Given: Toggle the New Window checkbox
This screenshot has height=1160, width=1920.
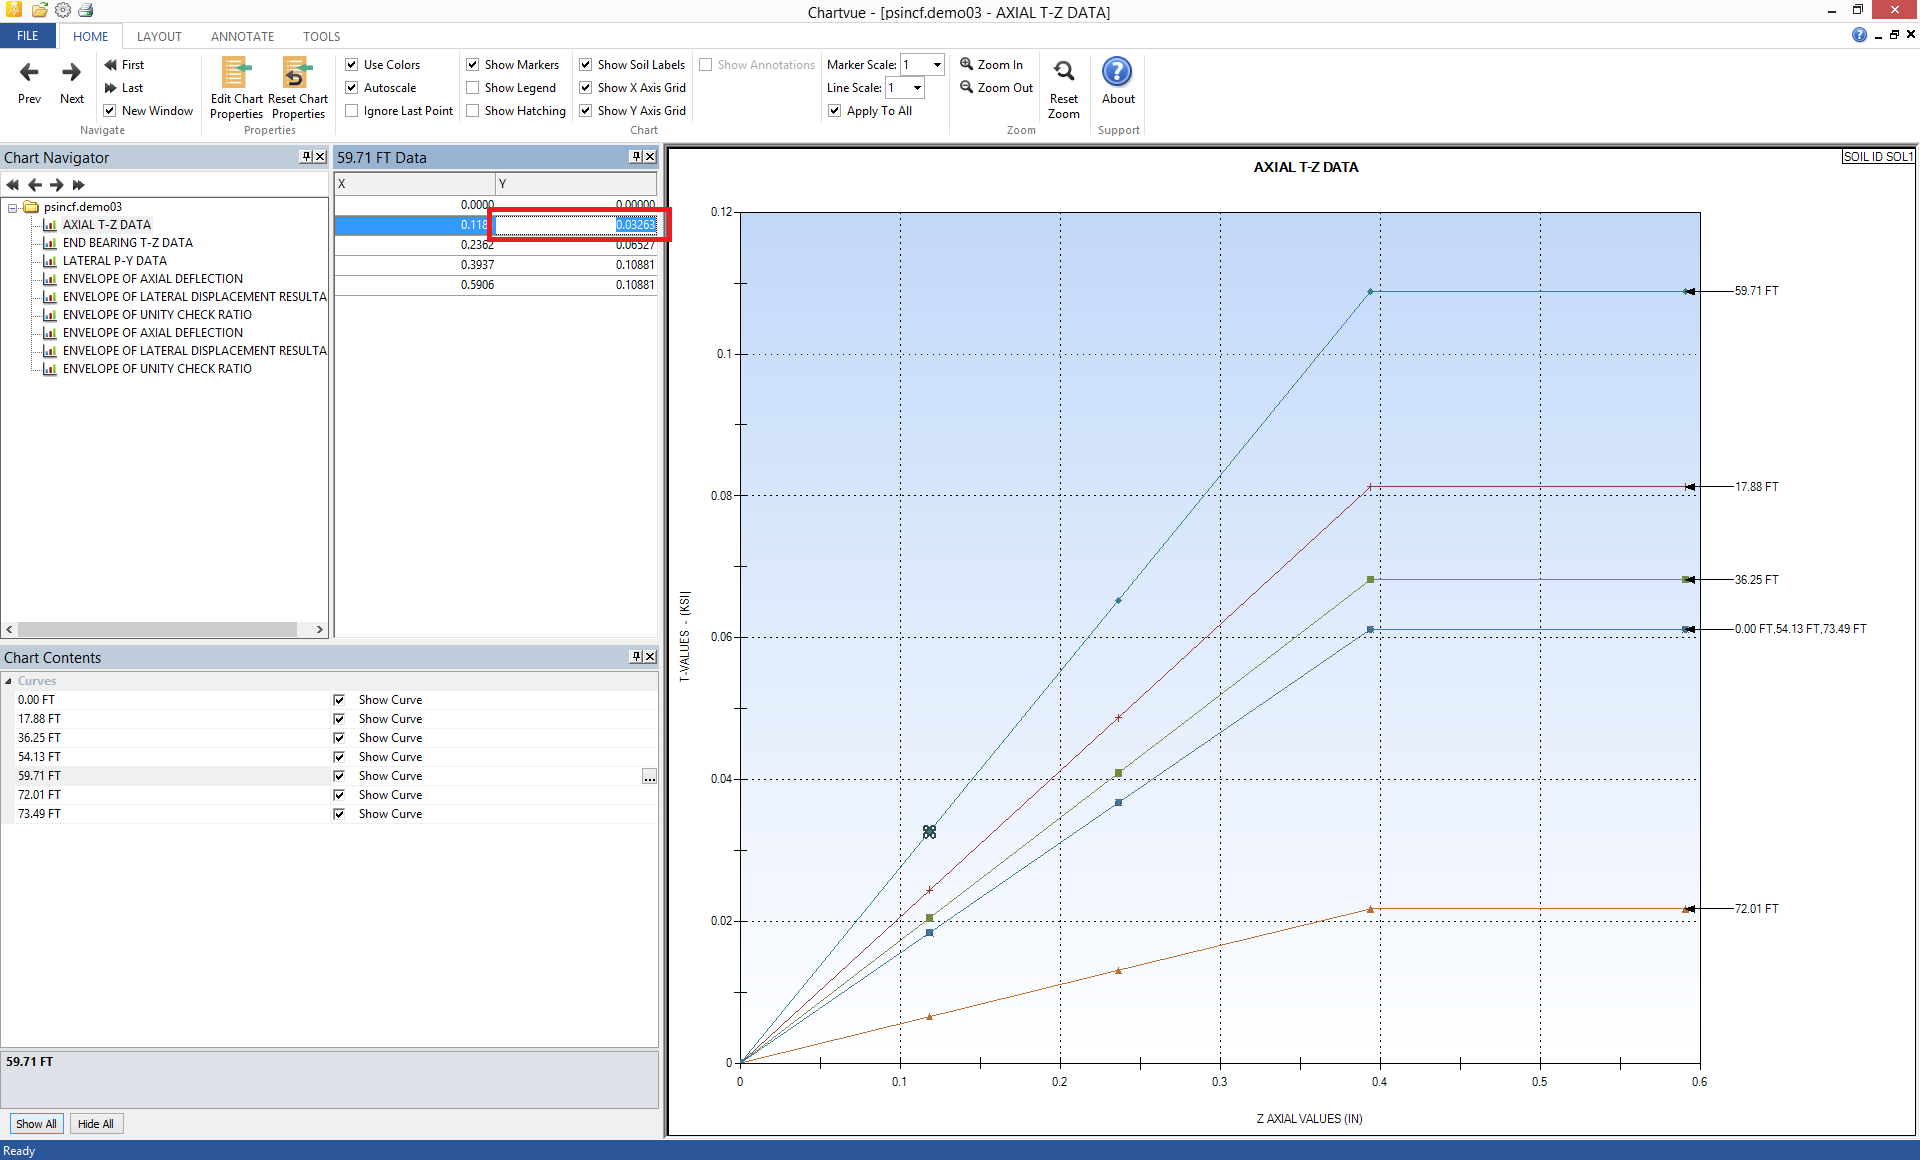Looking at the screenshot, I should tap(110, 111).
